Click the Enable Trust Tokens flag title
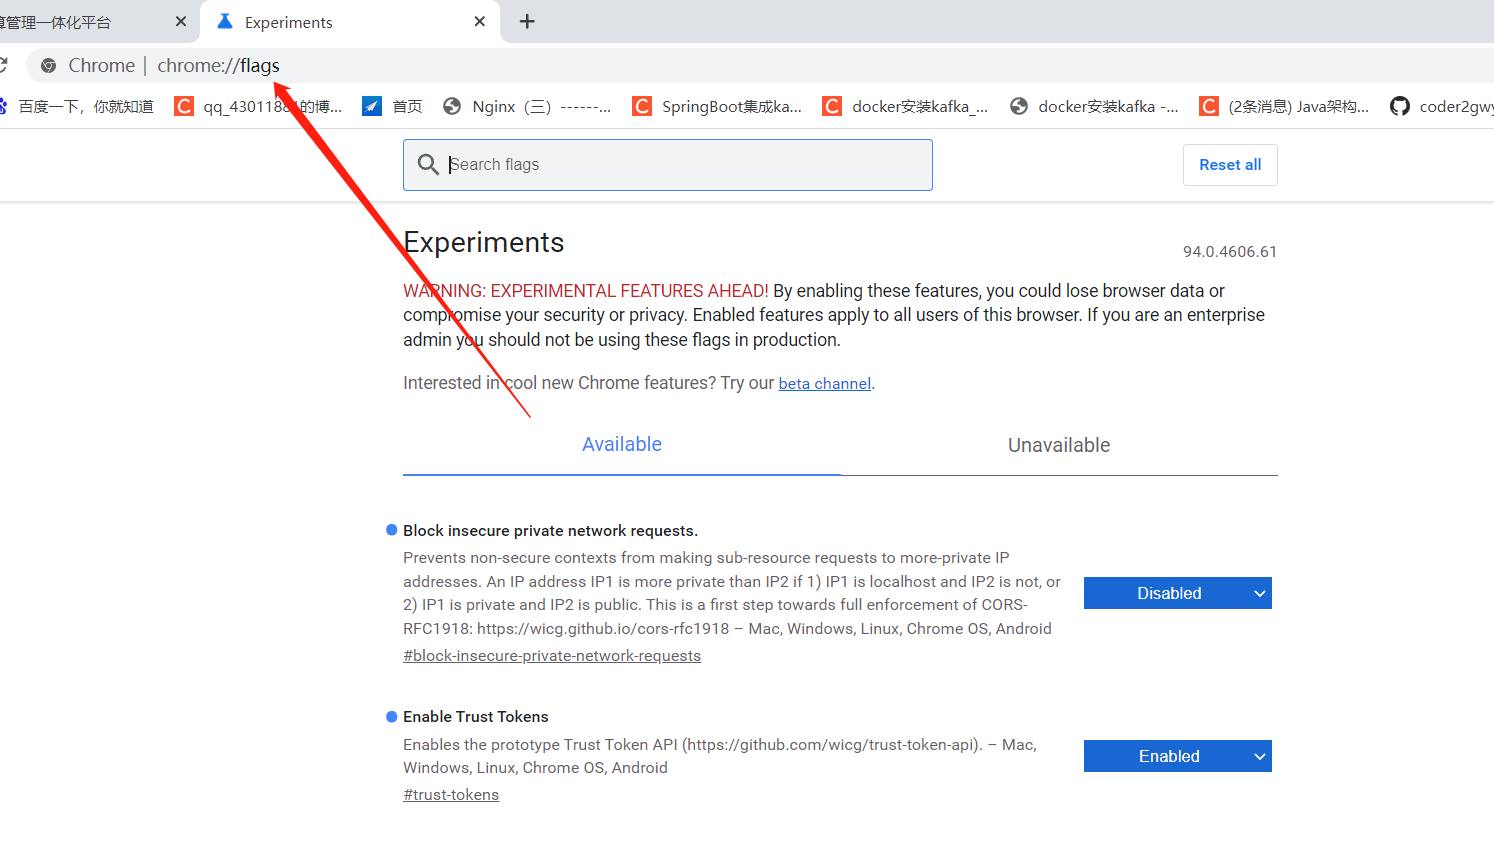Screen dimensions: 1494x844 (x=476, y=717)
